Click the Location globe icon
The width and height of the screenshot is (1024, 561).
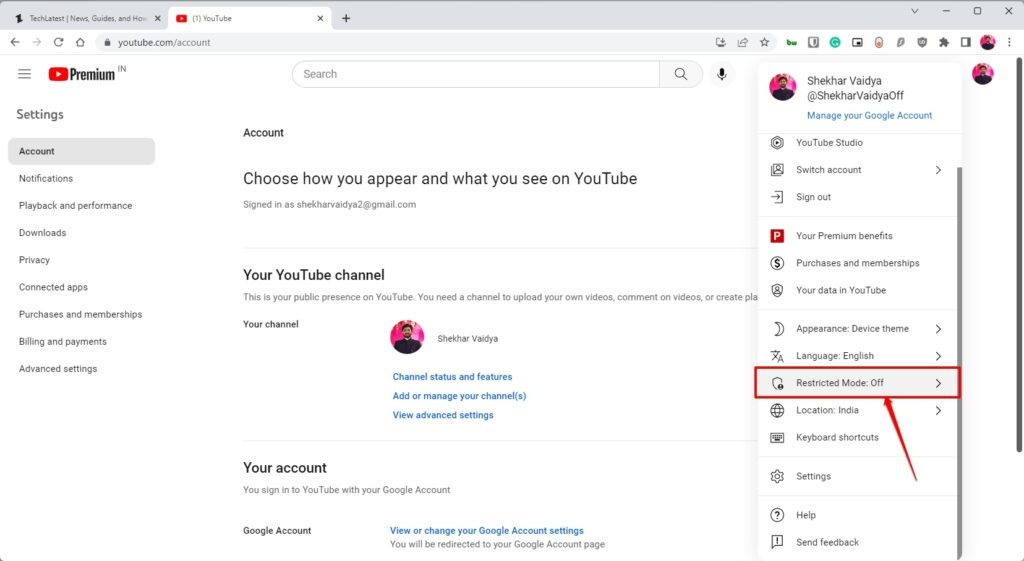(777, 410)
